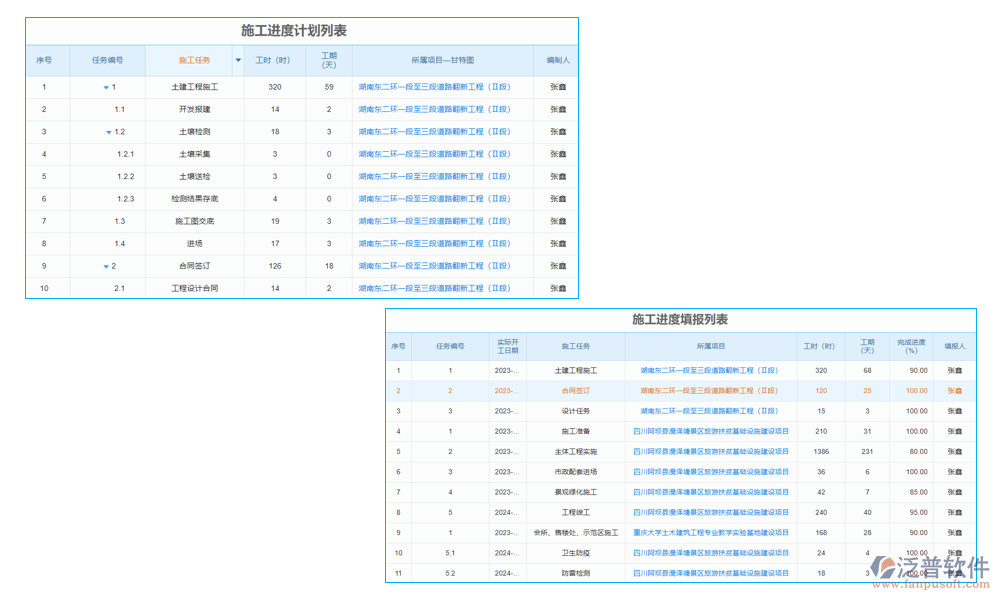Collapse the arrow beside task number 2
The width and height of the screenshot is (1000, 600).
click(x=106, y=267)
